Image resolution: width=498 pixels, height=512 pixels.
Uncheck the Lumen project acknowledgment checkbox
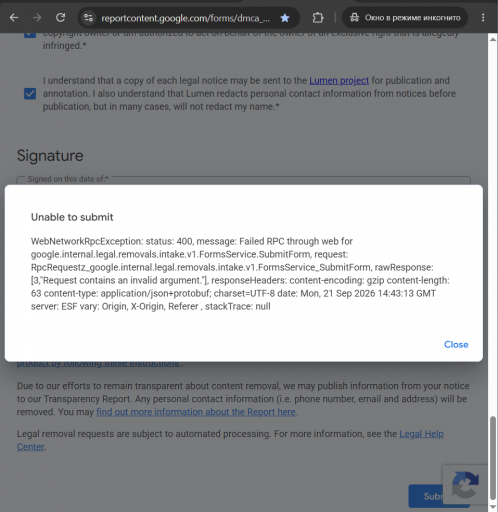[x=30, y=94]
